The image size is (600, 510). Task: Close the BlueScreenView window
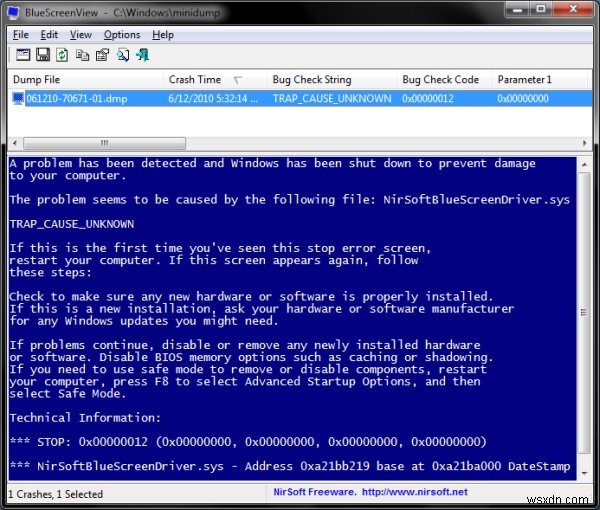573,9
